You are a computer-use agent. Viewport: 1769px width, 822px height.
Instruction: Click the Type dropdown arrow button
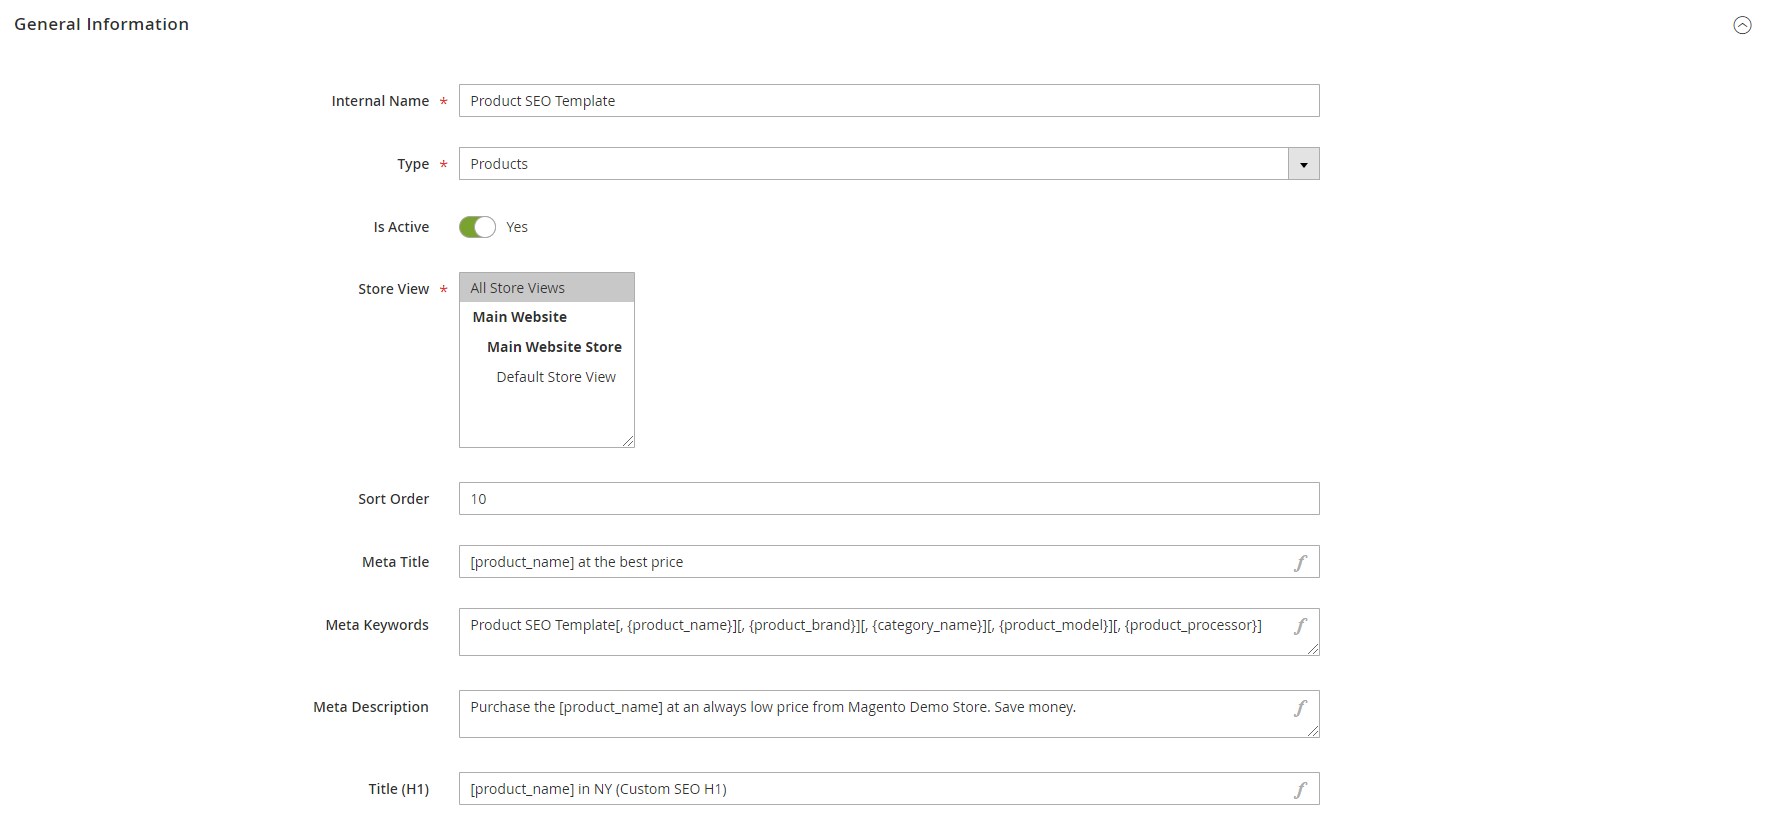1303,164
